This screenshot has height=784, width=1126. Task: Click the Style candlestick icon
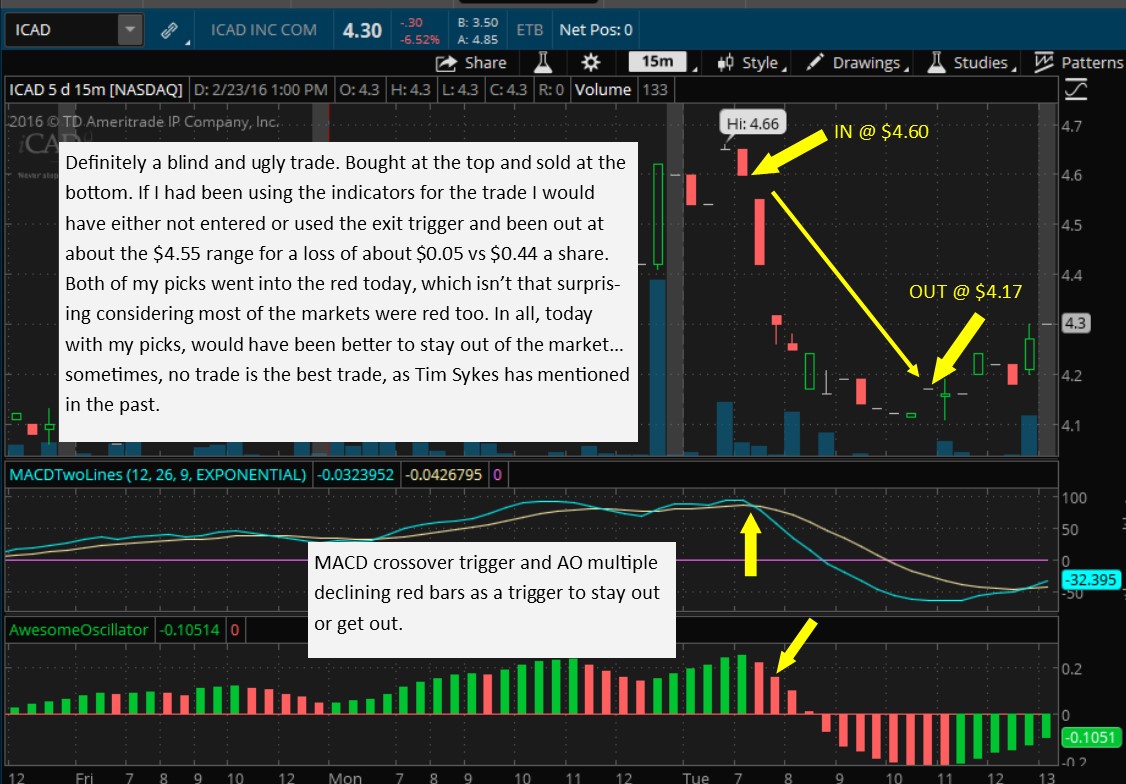click(x=725, y=63)
